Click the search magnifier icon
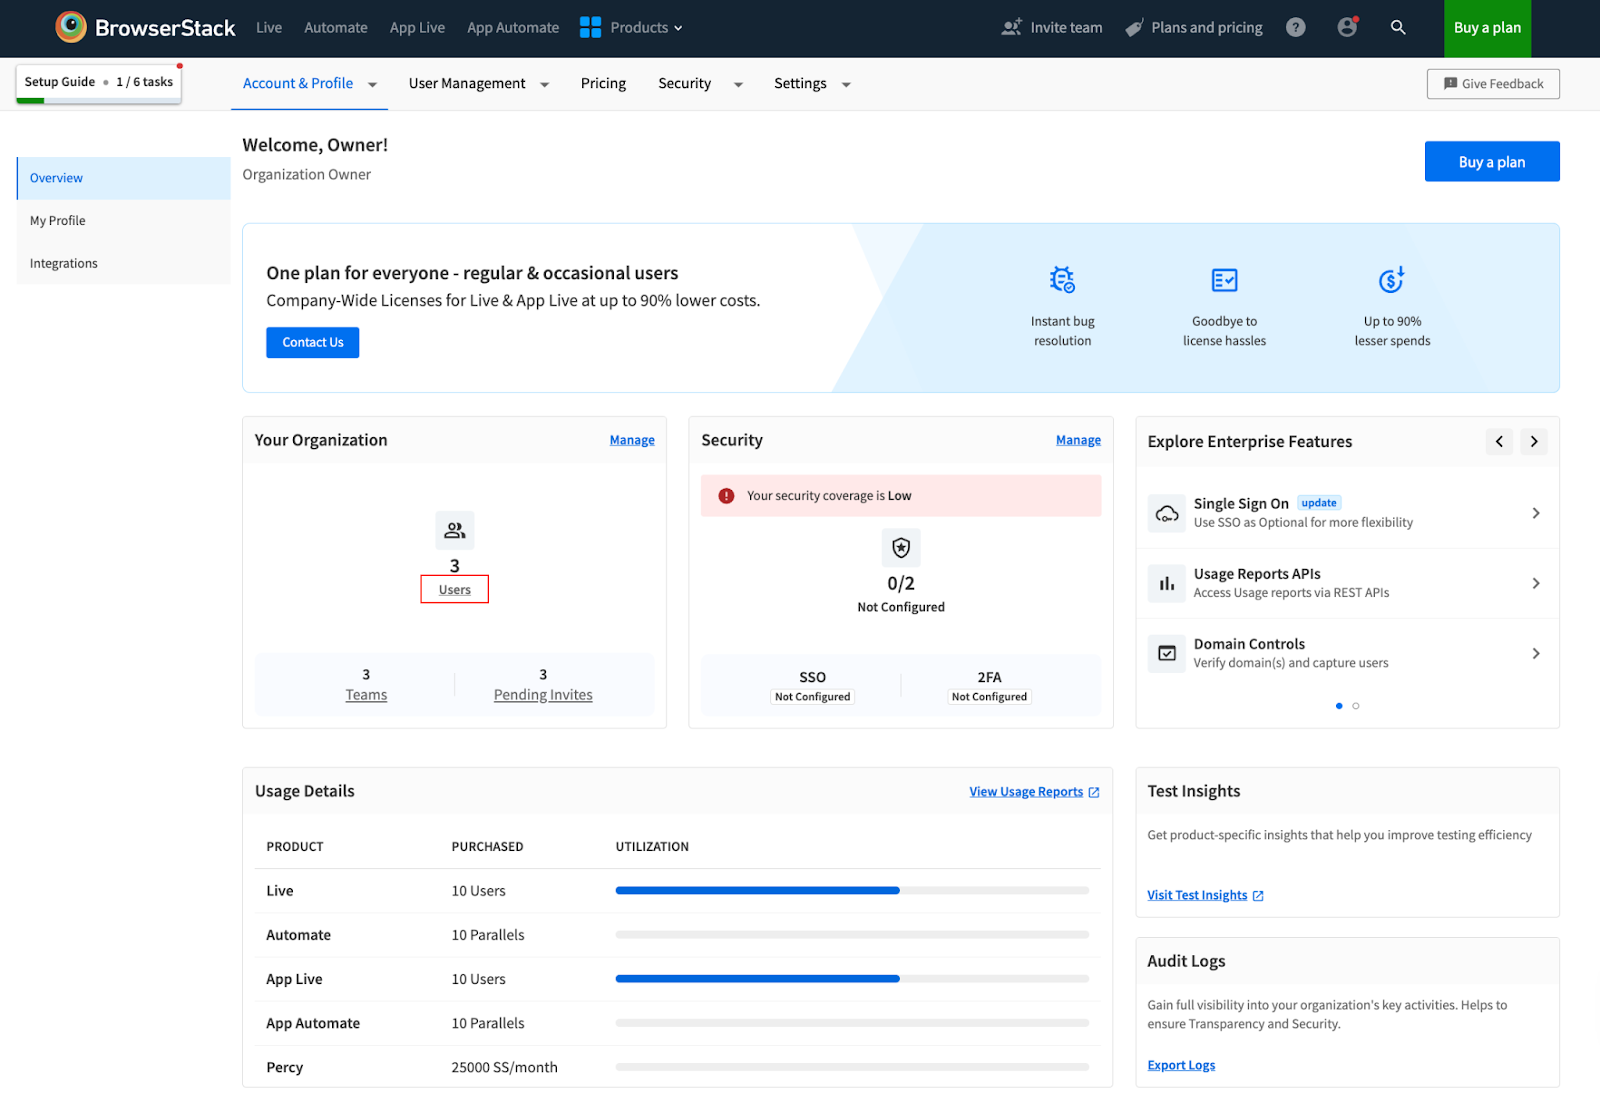1600x1120 pixels. click(1398, 28)
